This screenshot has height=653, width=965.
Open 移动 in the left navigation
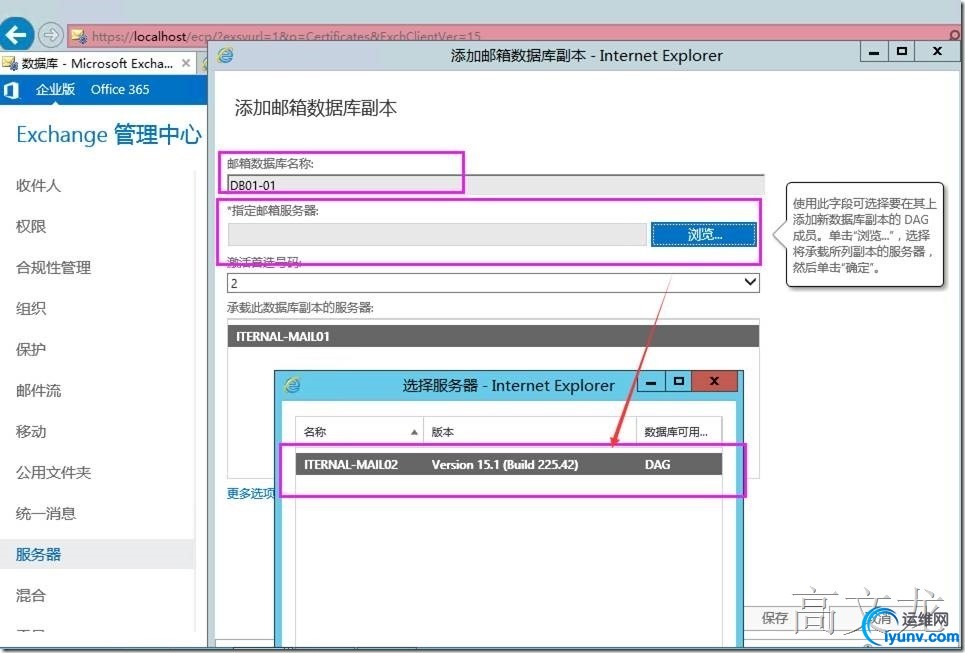coord(31,431)
